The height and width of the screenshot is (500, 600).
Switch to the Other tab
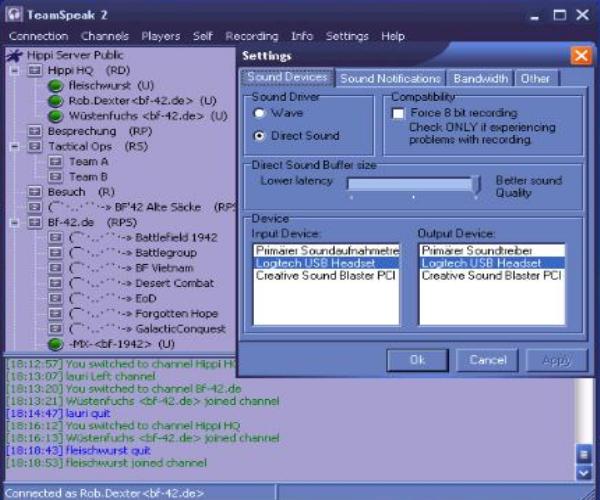(537, 78)
